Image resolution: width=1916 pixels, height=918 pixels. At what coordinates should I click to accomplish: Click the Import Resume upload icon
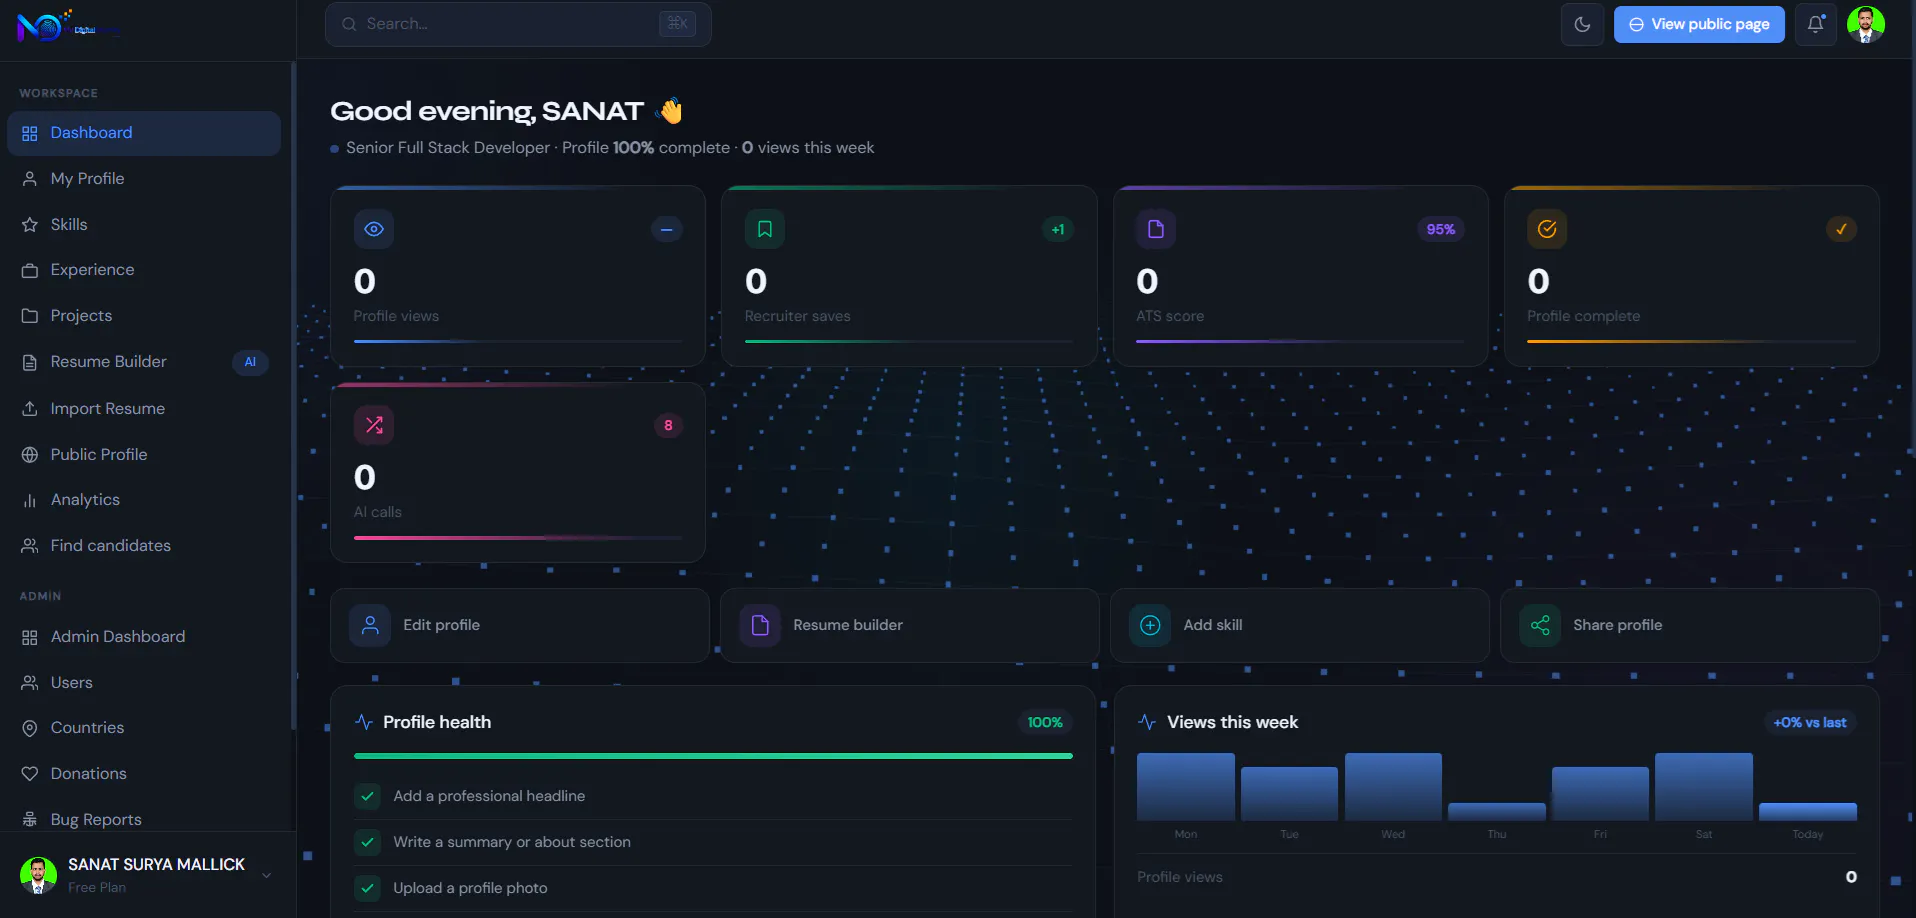30,409
